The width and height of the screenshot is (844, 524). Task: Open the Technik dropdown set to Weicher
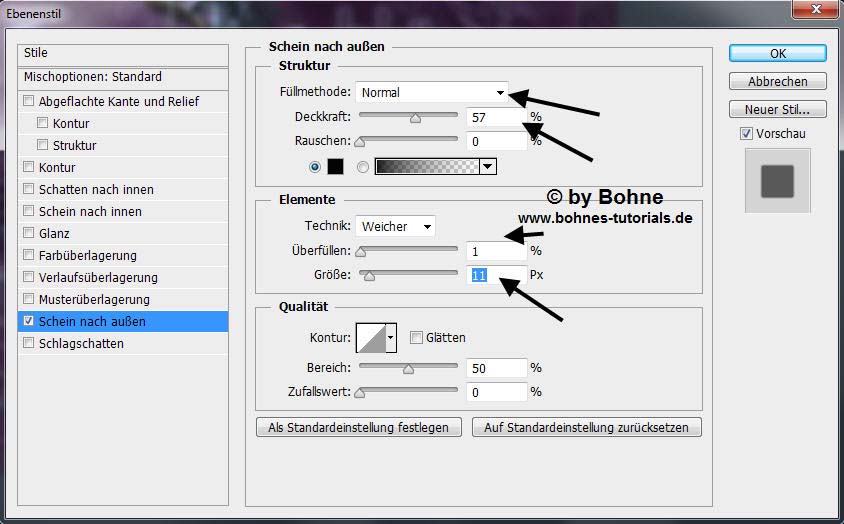coord(395,227)
